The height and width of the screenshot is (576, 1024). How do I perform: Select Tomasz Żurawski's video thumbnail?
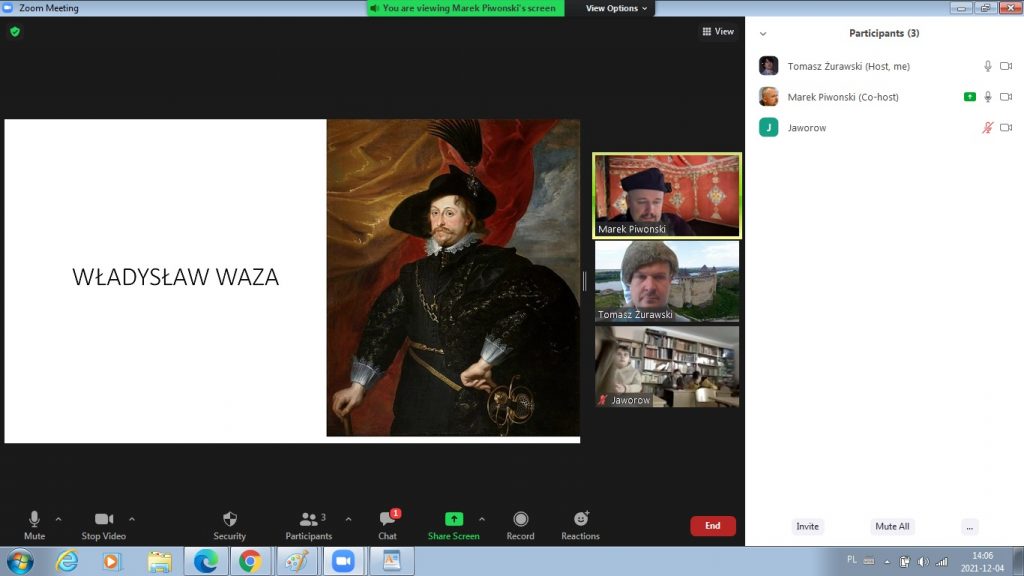(667, 281)
